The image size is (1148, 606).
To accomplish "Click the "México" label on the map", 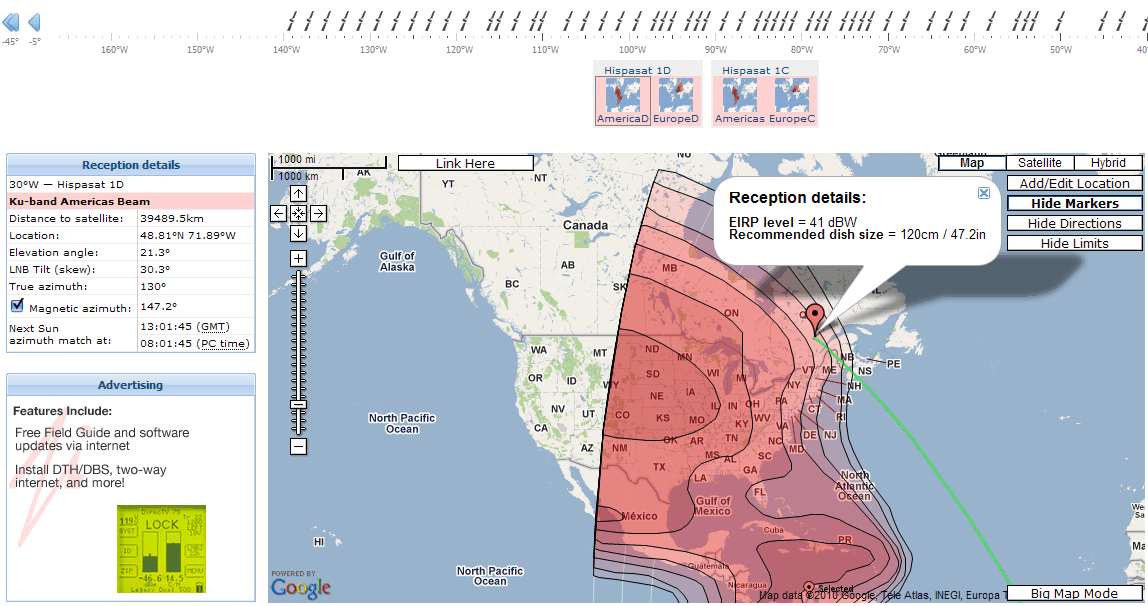I will (639, 516).
